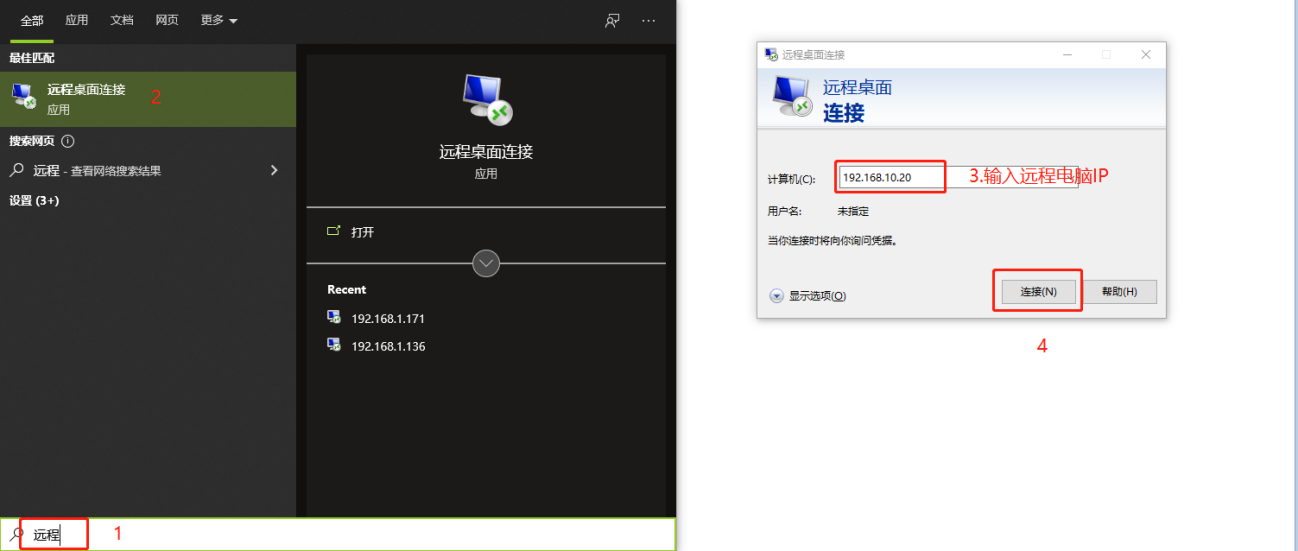Open the 更多 dropdown tab
The width and height of the screenshot is (1298, 551).
218,20
